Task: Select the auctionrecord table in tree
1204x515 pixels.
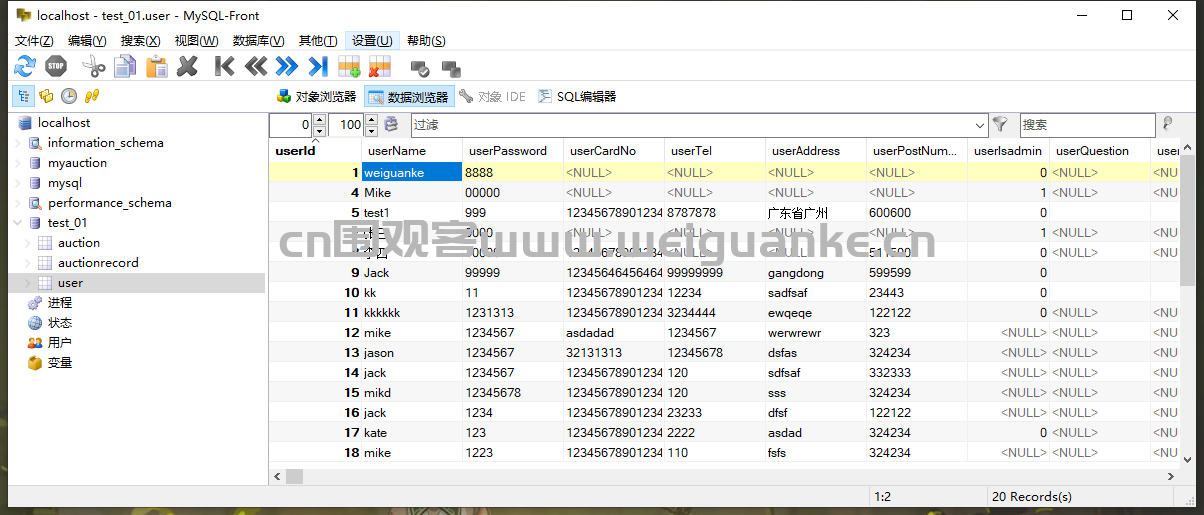Action: [x=98, y=263]
